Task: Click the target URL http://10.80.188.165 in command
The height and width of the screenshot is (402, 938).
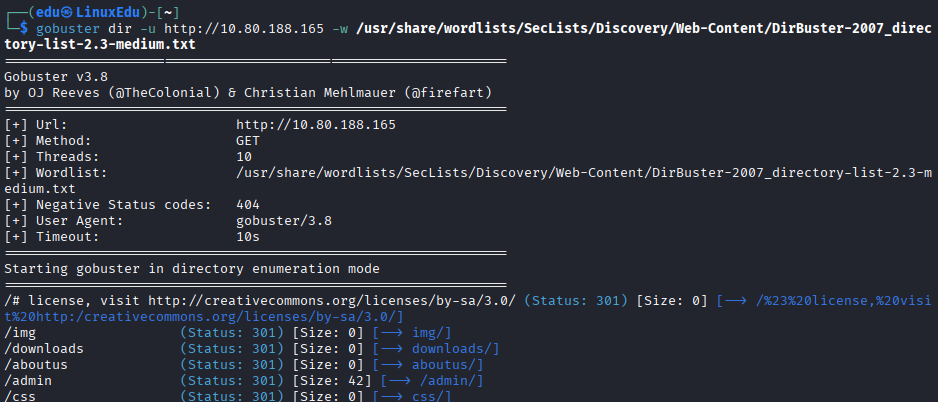Action: click(244, 28)
